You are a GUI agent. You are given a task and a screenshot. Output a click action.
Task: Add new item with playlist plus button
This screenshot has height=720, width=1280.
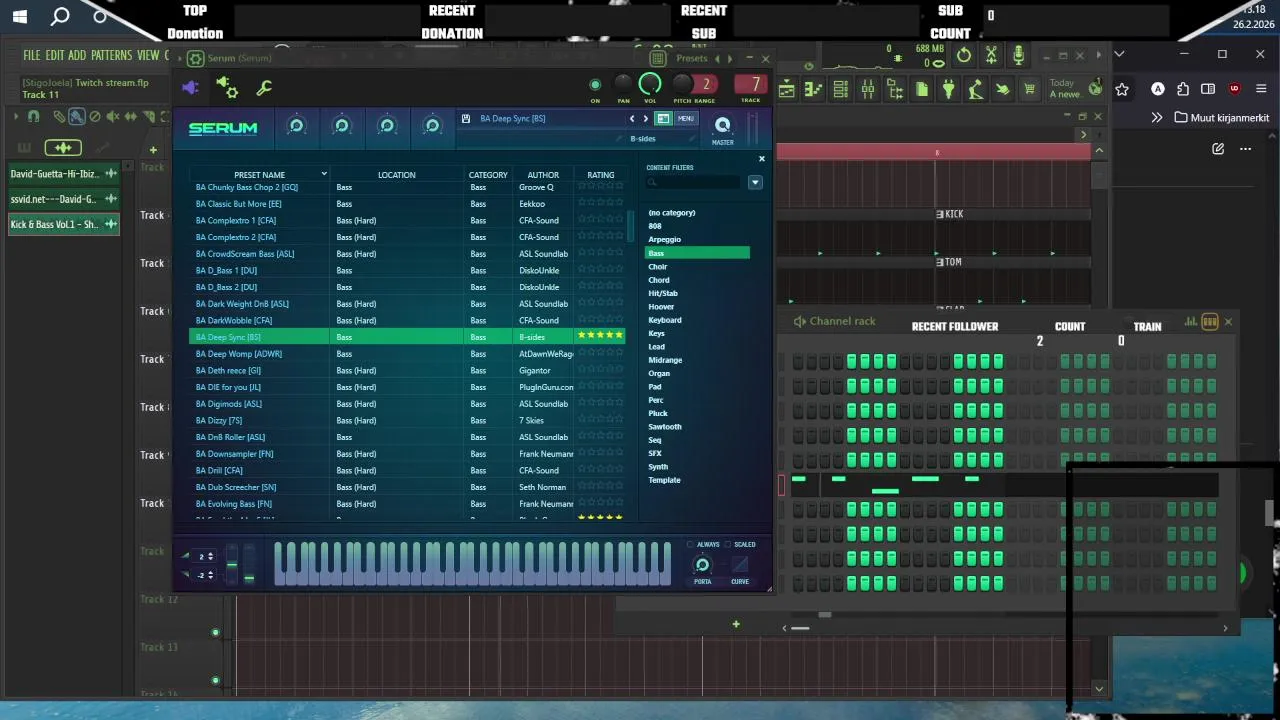click(x=153, y=150)
